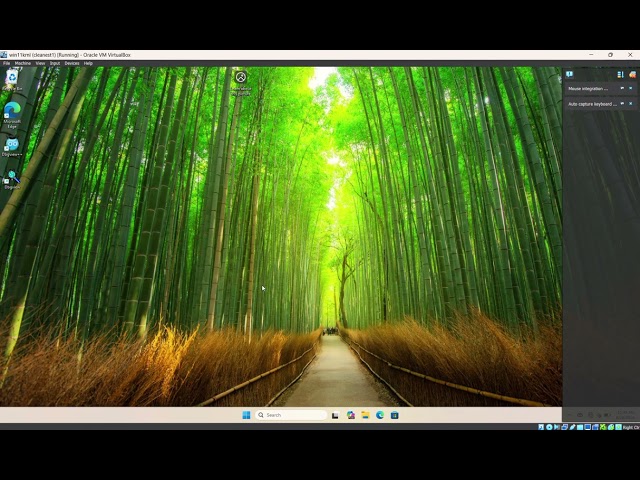Open the Machine menu

point(22,63)
